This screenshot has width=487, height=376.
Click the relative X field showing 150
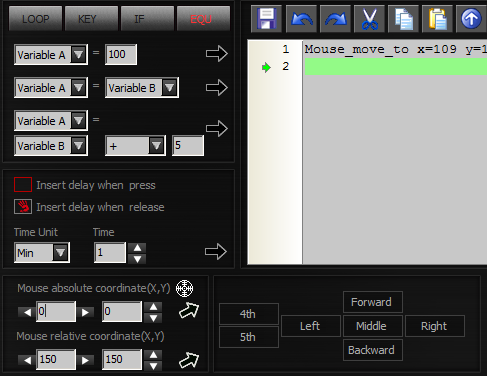(x=56, y=360)
